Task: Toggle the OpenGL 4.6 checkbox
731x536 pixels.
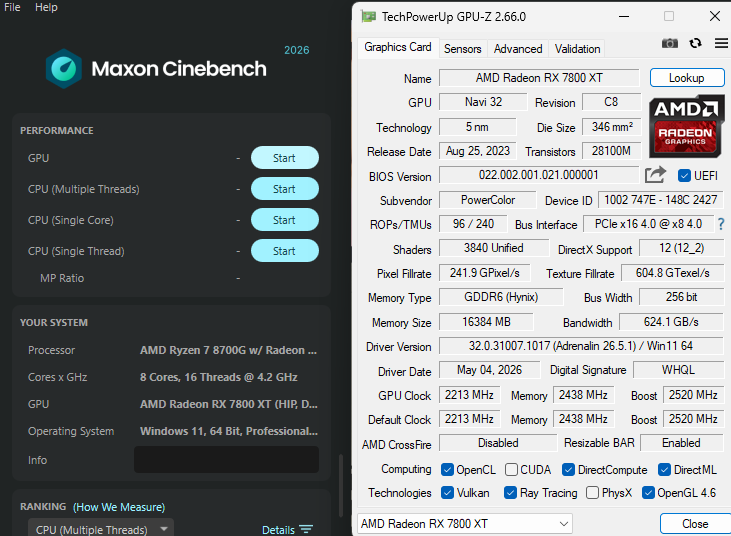Action: pos(648,493)
